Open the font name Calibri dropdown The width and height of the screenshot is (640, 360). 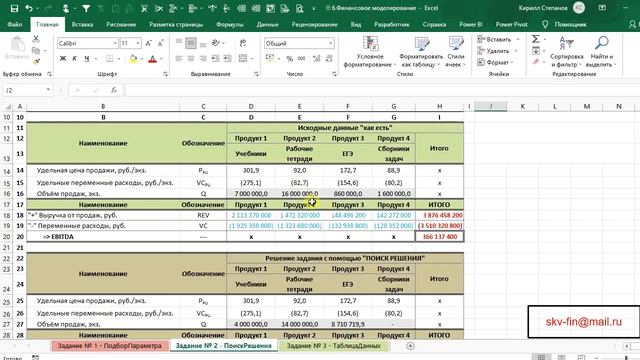click(115, 43)
